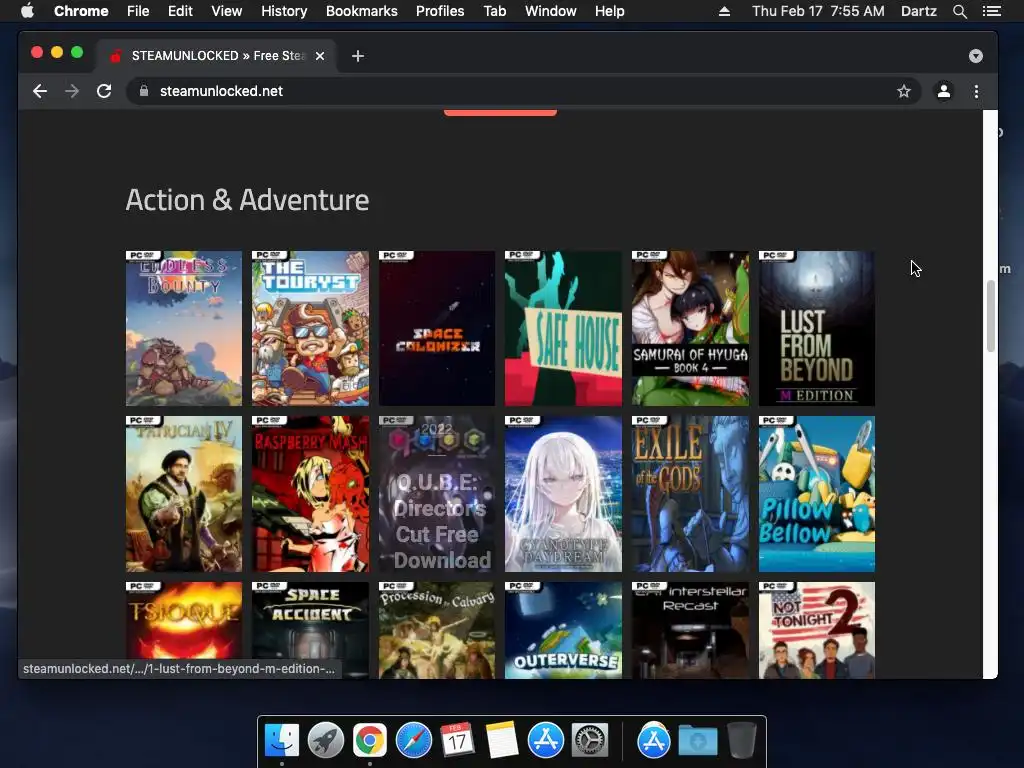Open Spotlight search in the menu bar
This screenshot has height=768, width=1024.
coord(959,11)
